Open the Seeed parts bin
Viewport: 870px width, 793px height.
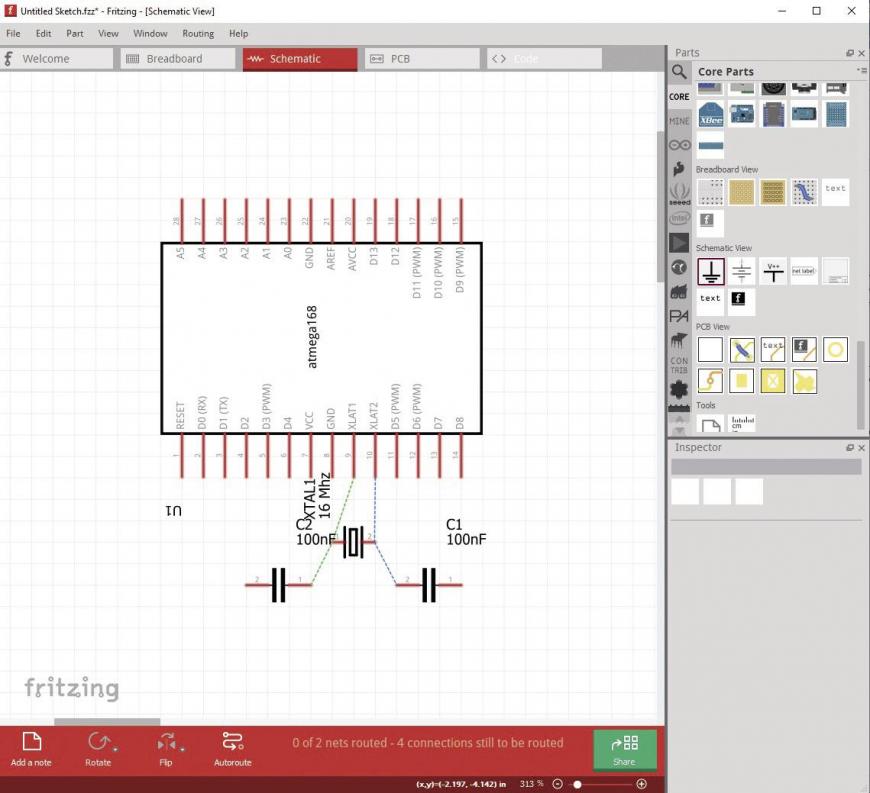679,194
